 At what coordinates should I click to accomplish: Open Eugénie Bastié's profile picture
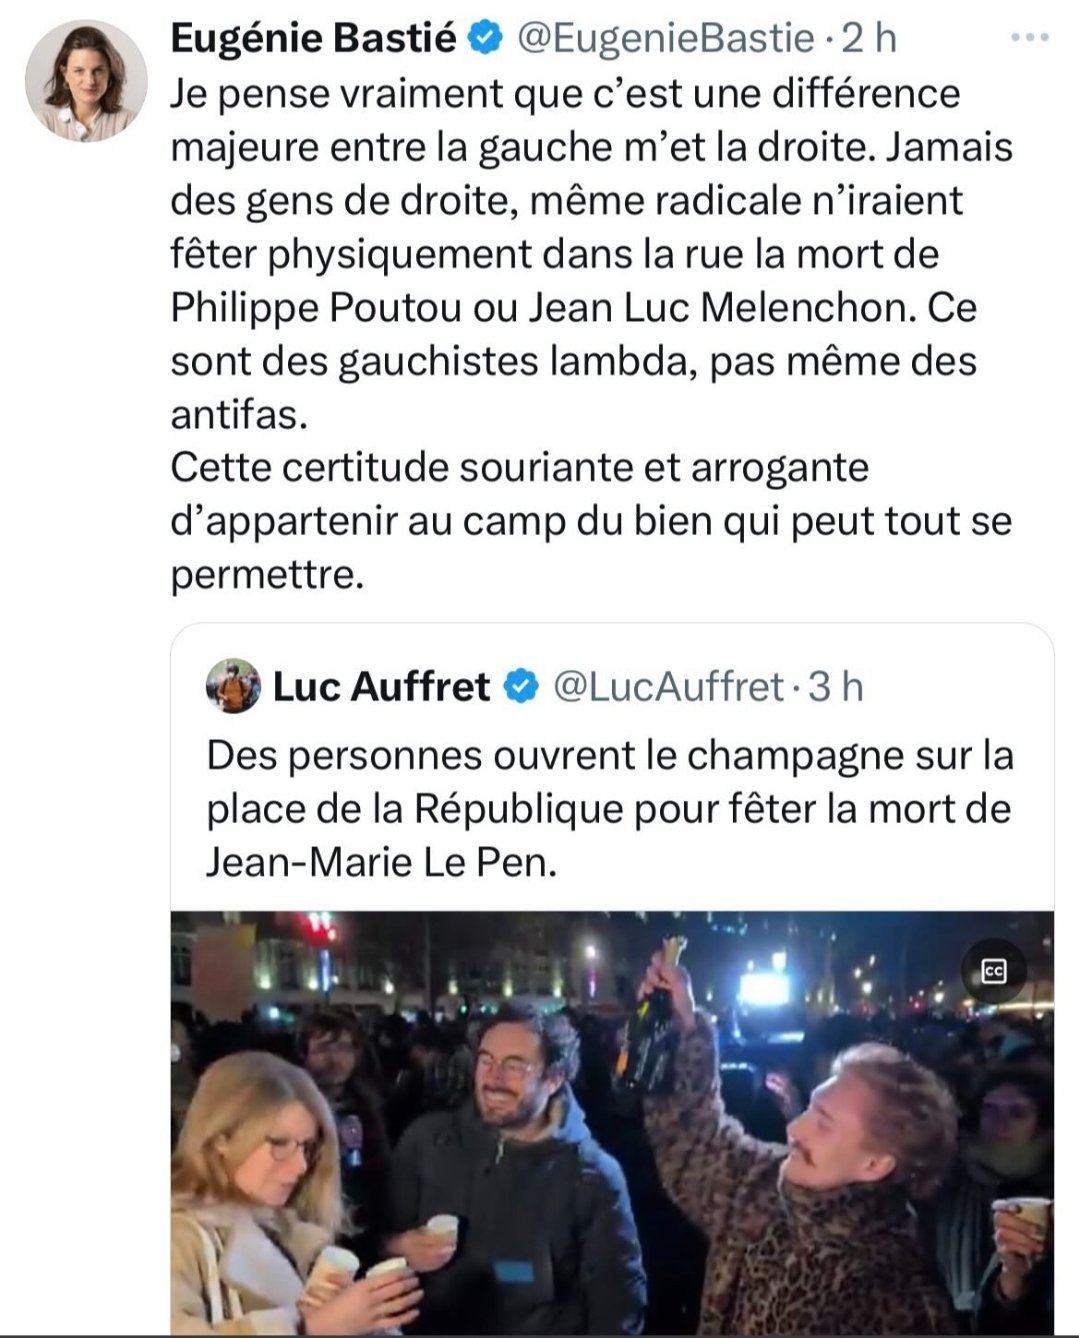click(86, 81)
